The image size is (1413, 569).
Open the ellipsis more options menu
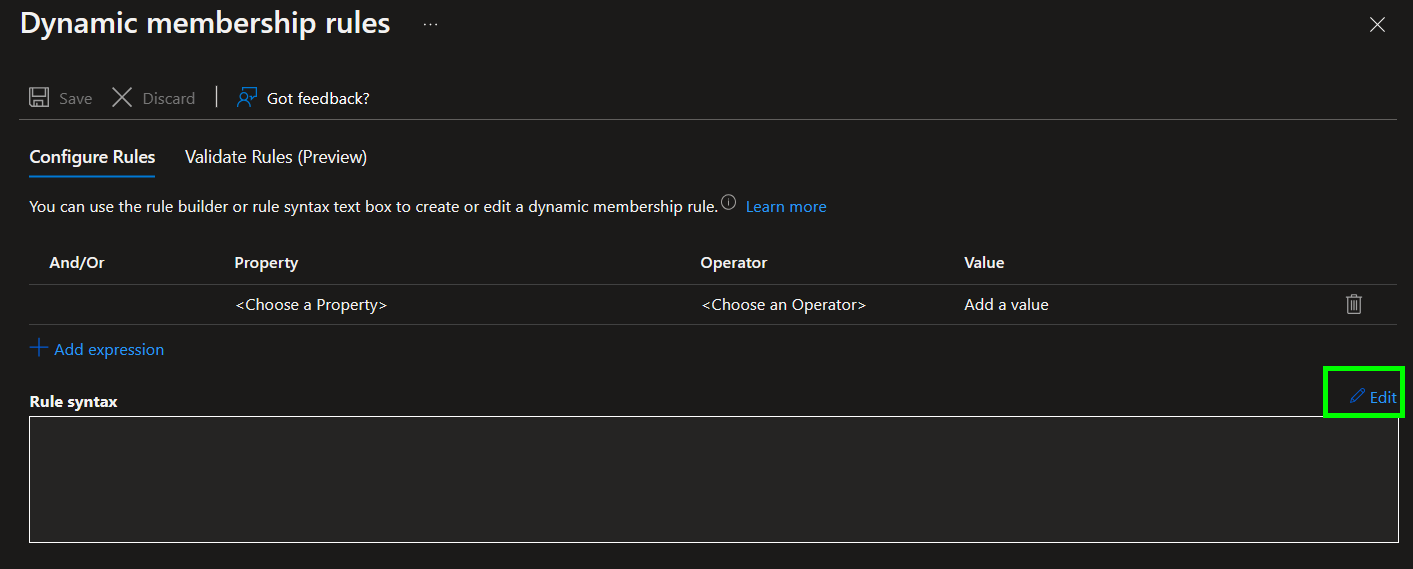click(x=430, y=25)
